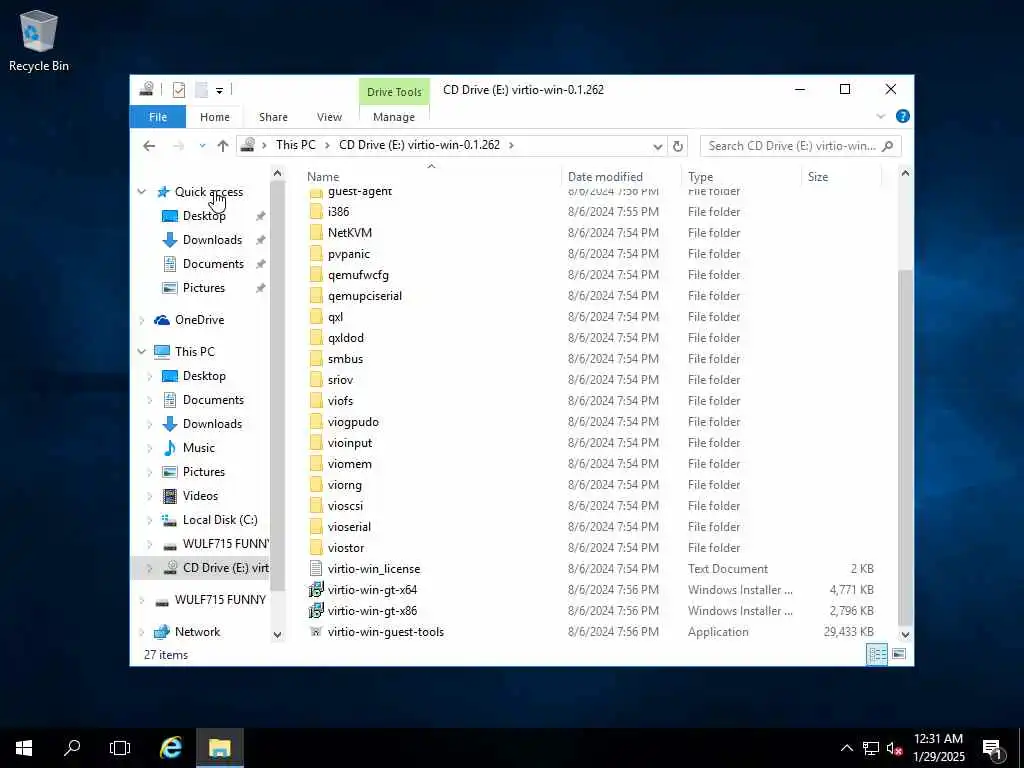The height and width of the screenshot is (768, 1024).
Task: Click the Drive Tools contextual tab header
Action: (x=394, y=92)
